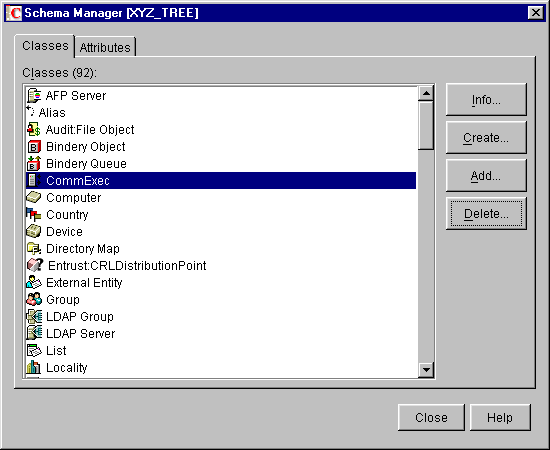Close the window with the X button
This screenshot has height=450, width=550.
(536, 13)
